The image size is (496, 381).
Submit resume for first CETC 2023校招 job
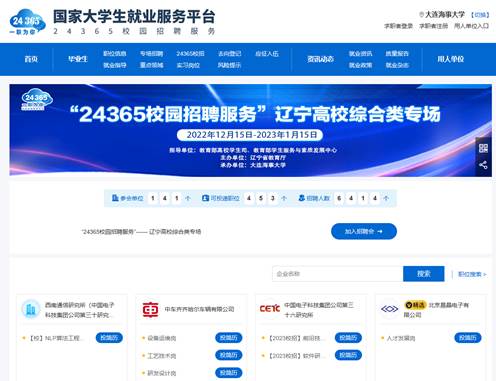click(348, 338)
